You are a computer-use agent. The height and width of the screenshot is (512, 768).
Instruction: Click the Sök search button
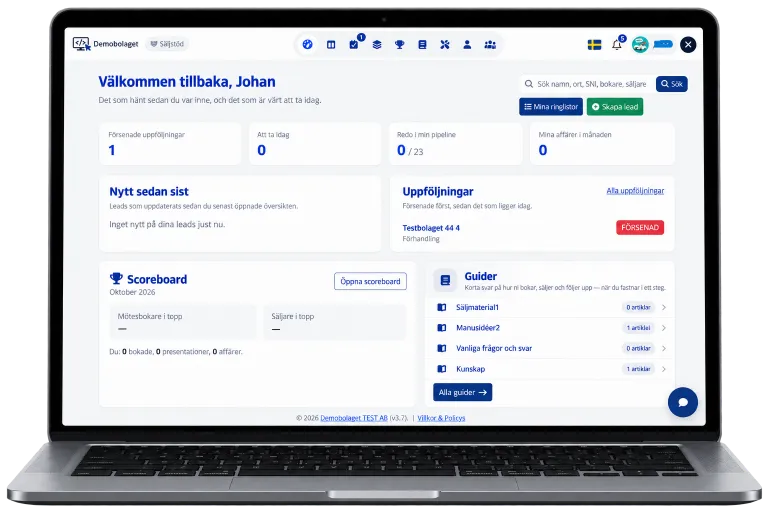click(x=672, y=84)
